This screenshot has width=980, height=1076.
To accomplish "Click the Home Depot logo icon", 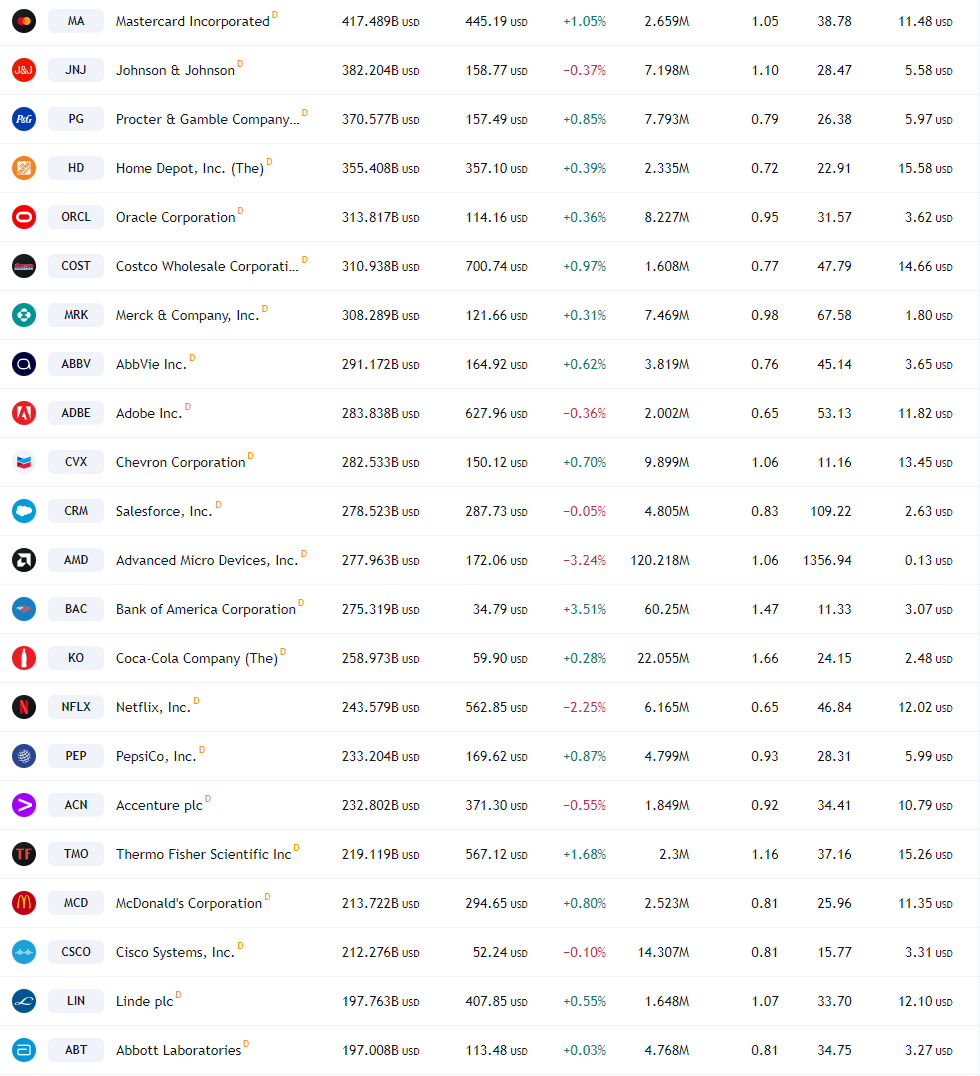I will pos(24,168).
